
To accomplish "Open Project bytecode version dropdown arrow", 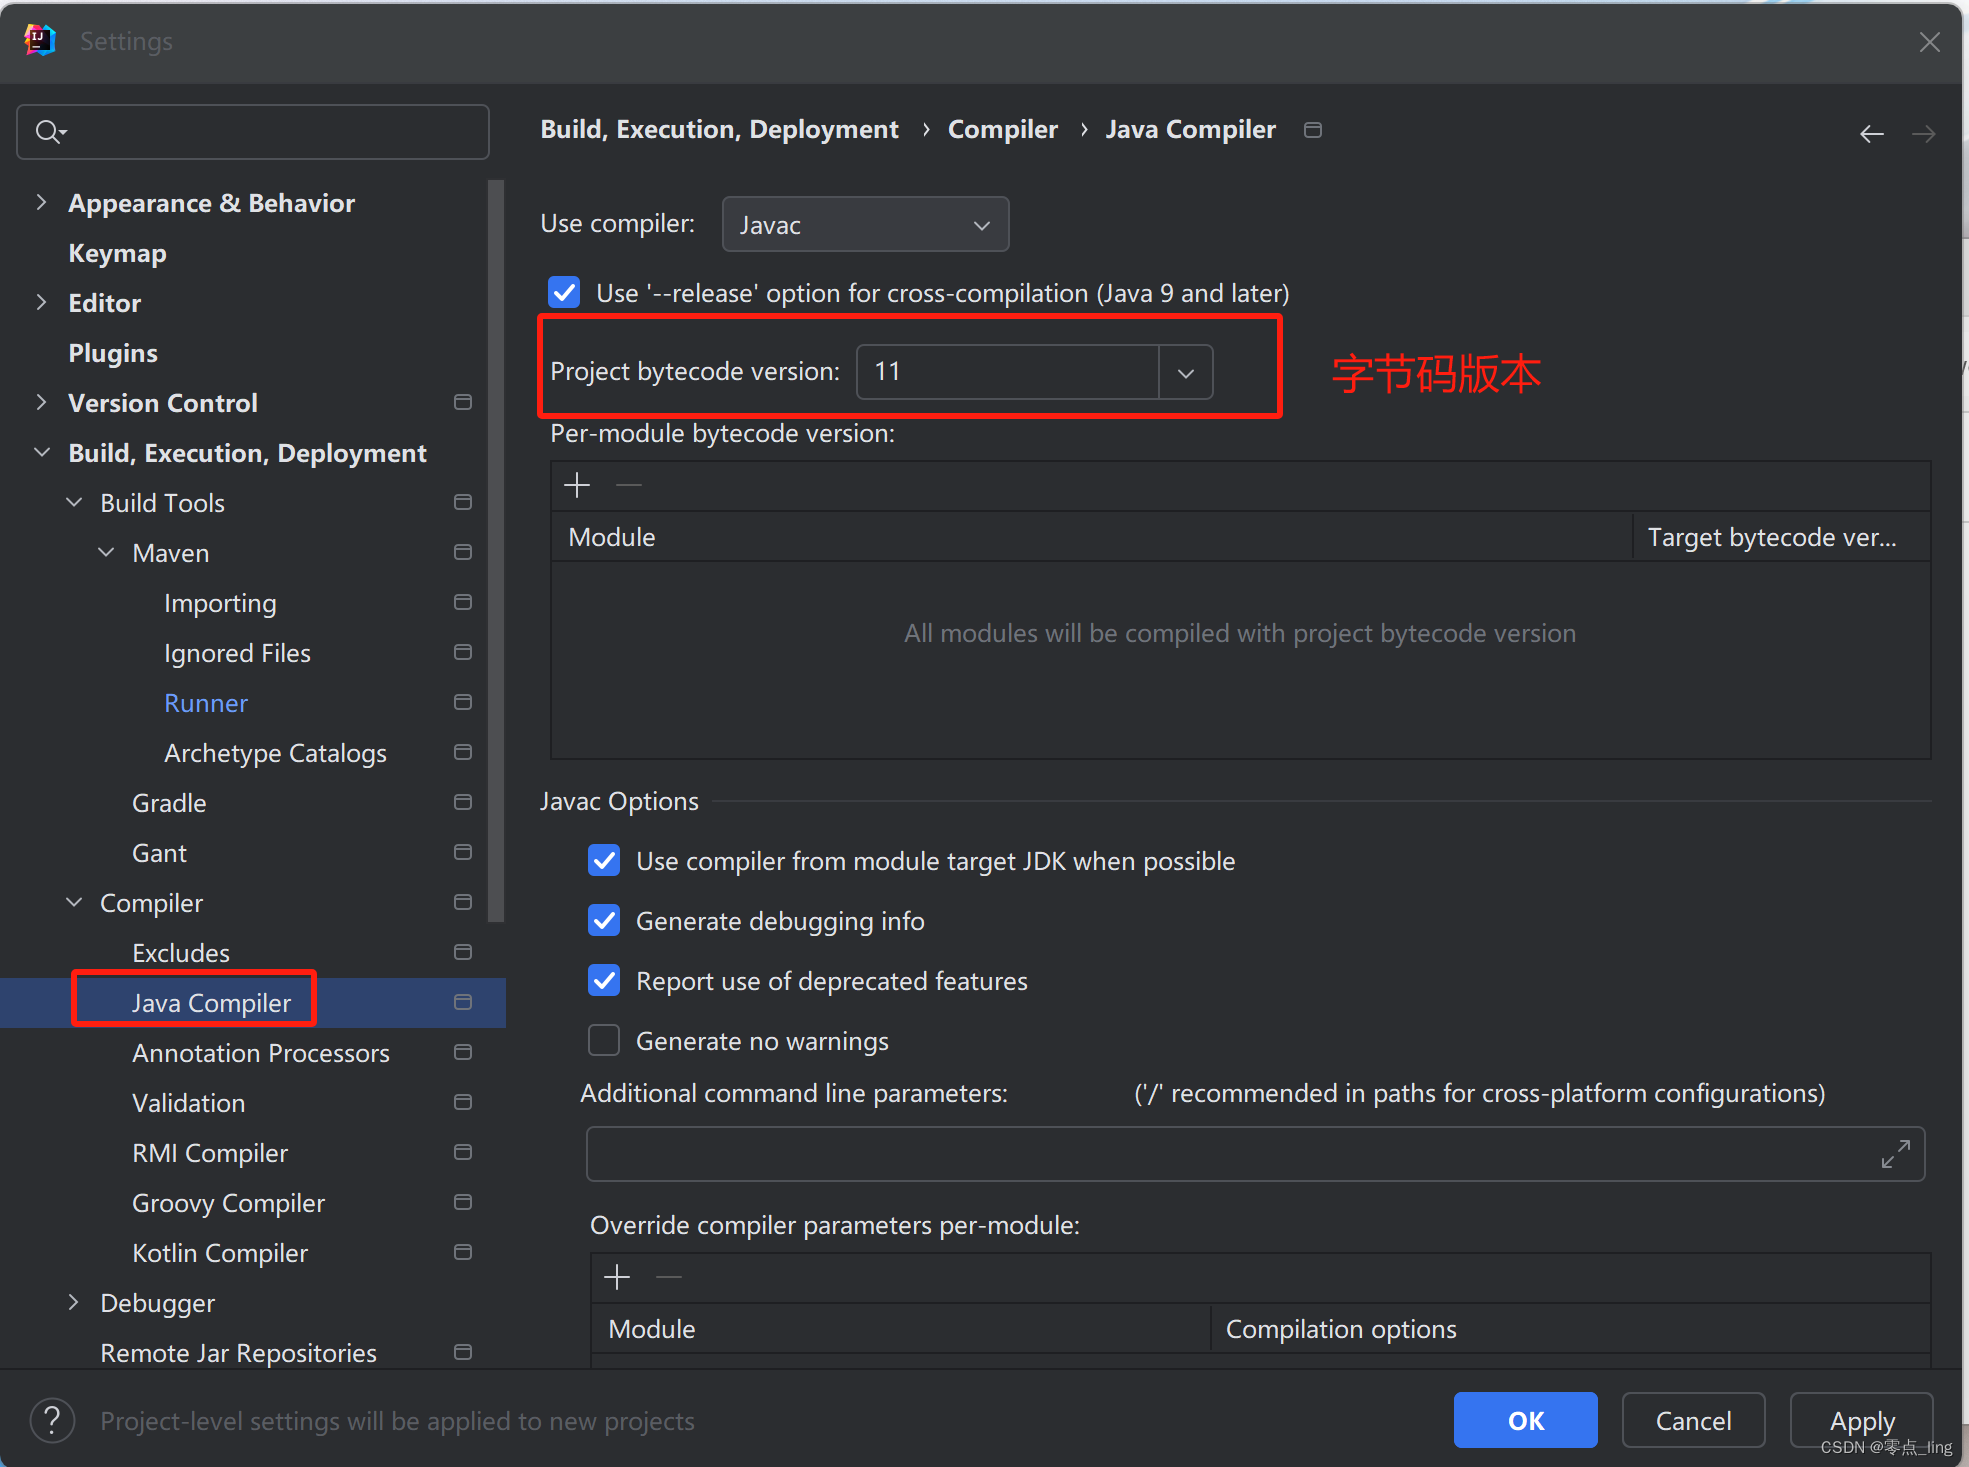I will (x=1186, y=372).
